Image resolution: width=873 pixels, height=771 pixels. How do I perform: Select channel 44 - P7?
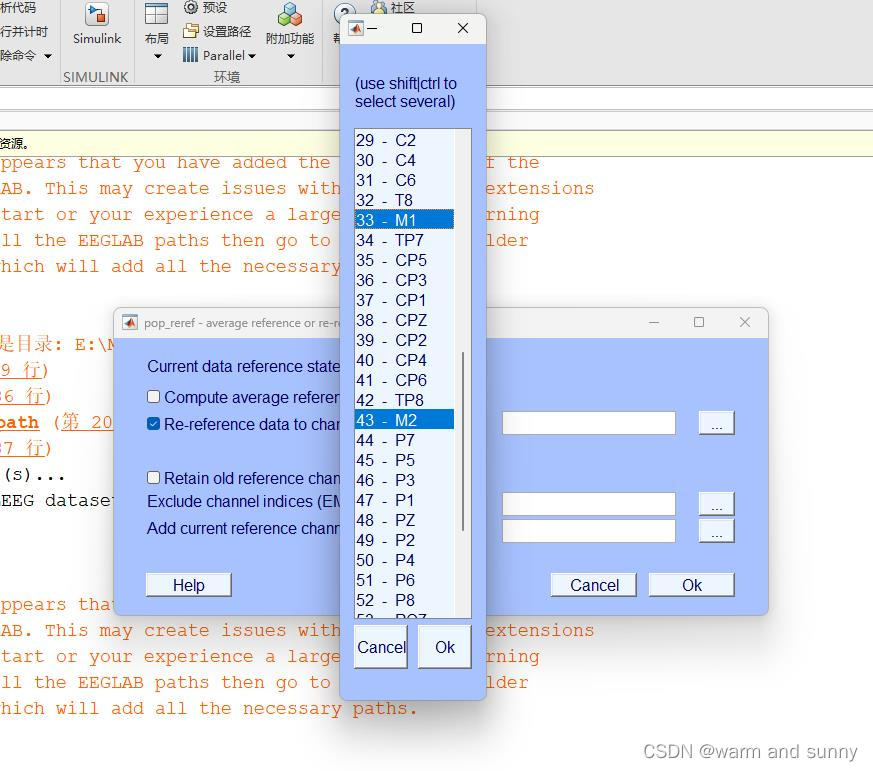405,440
